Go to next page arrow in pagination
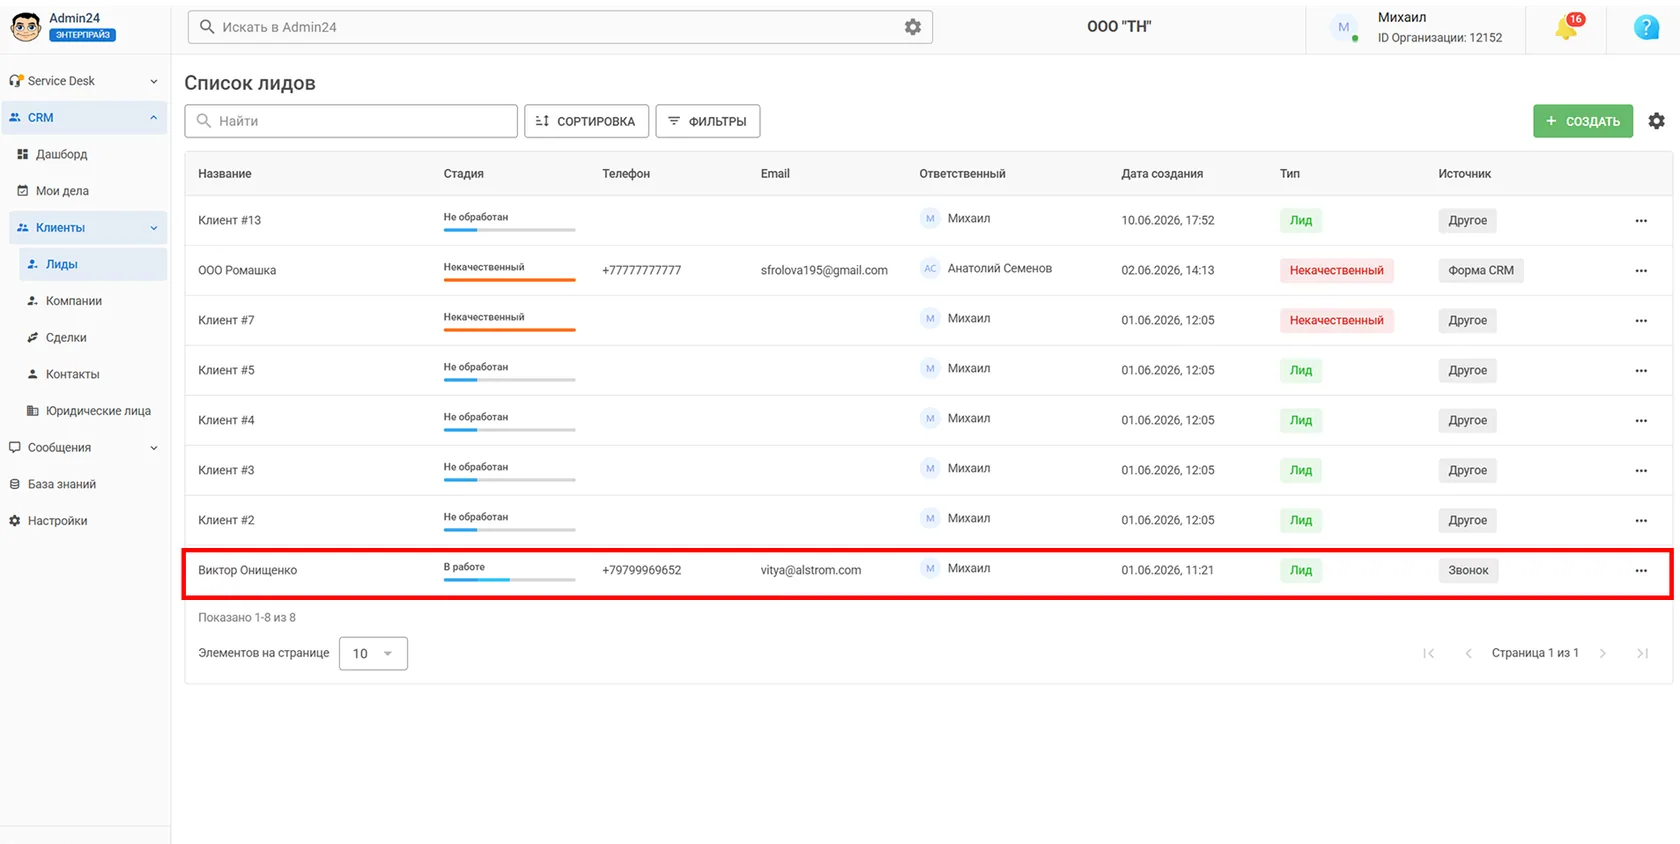The image size is (1680, 844). point(1603,653)
